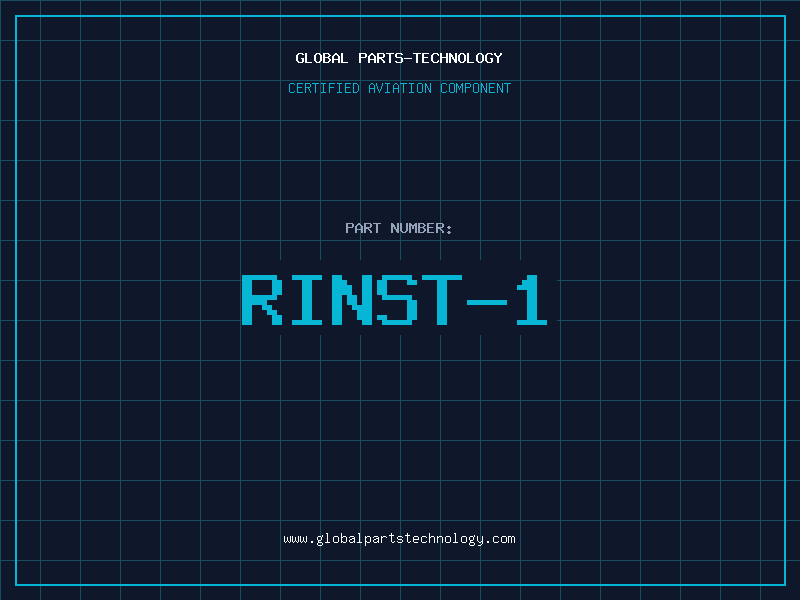Select the CERTIFIED AVIATION COMPONENT subtitle
The width and height of the screenshot is (800, 600).
point(399,88)
